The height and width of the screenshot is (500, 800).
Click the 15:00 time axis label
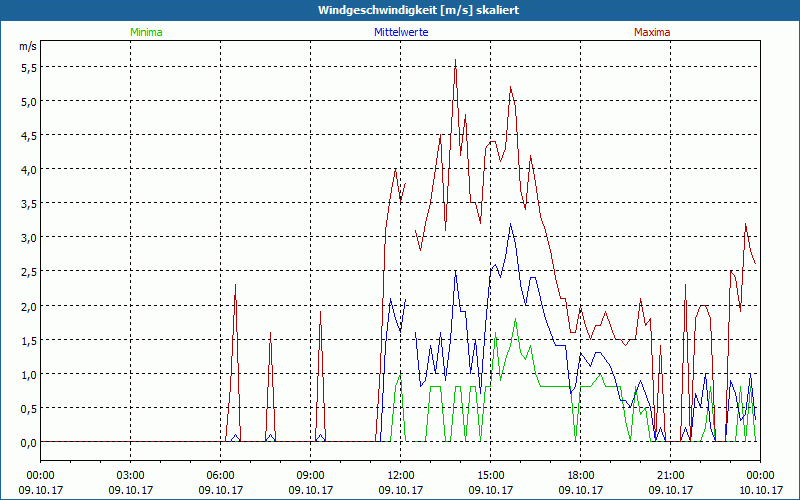[491, 476]
